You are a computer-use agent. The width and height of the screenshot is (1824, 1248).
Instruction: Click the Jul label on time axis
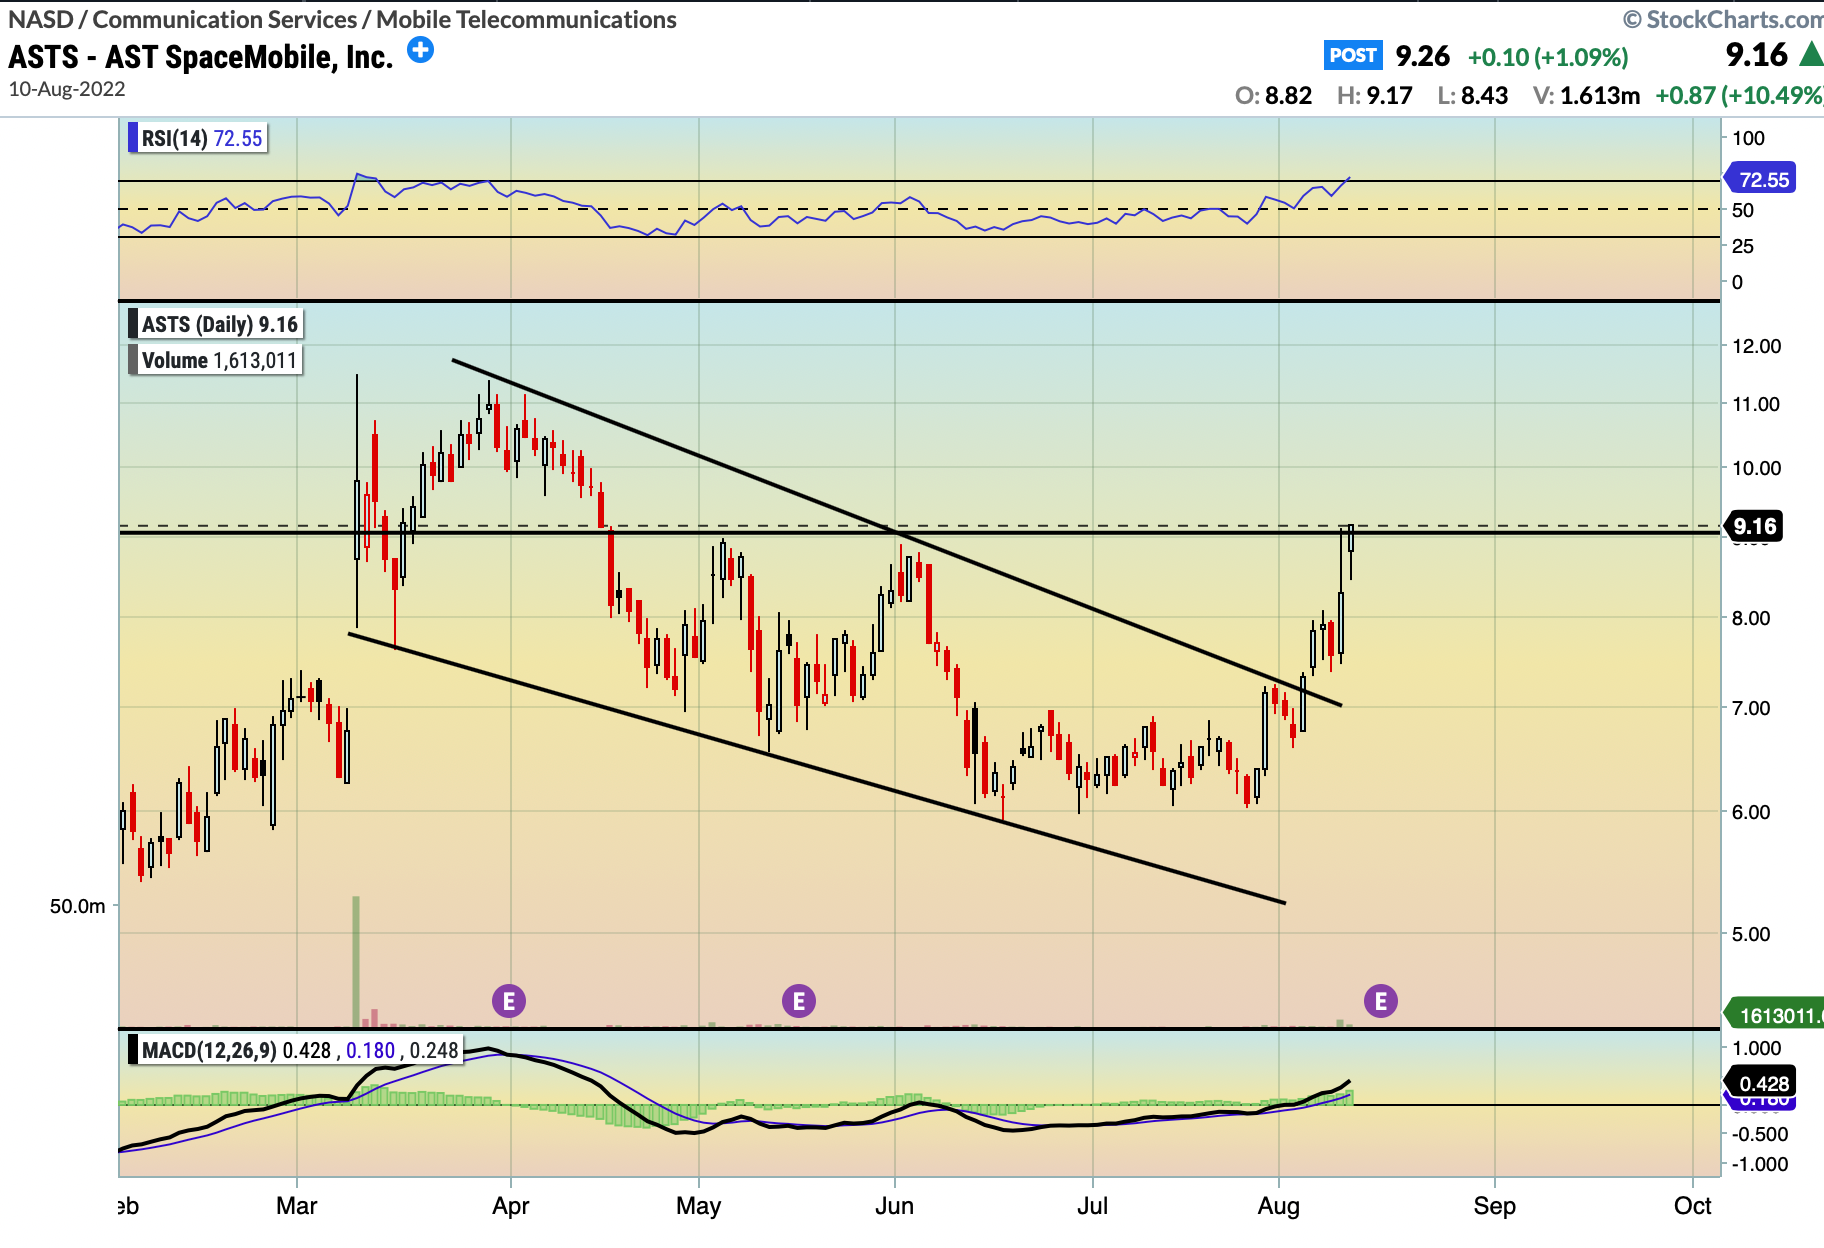coord(1092,1205)
